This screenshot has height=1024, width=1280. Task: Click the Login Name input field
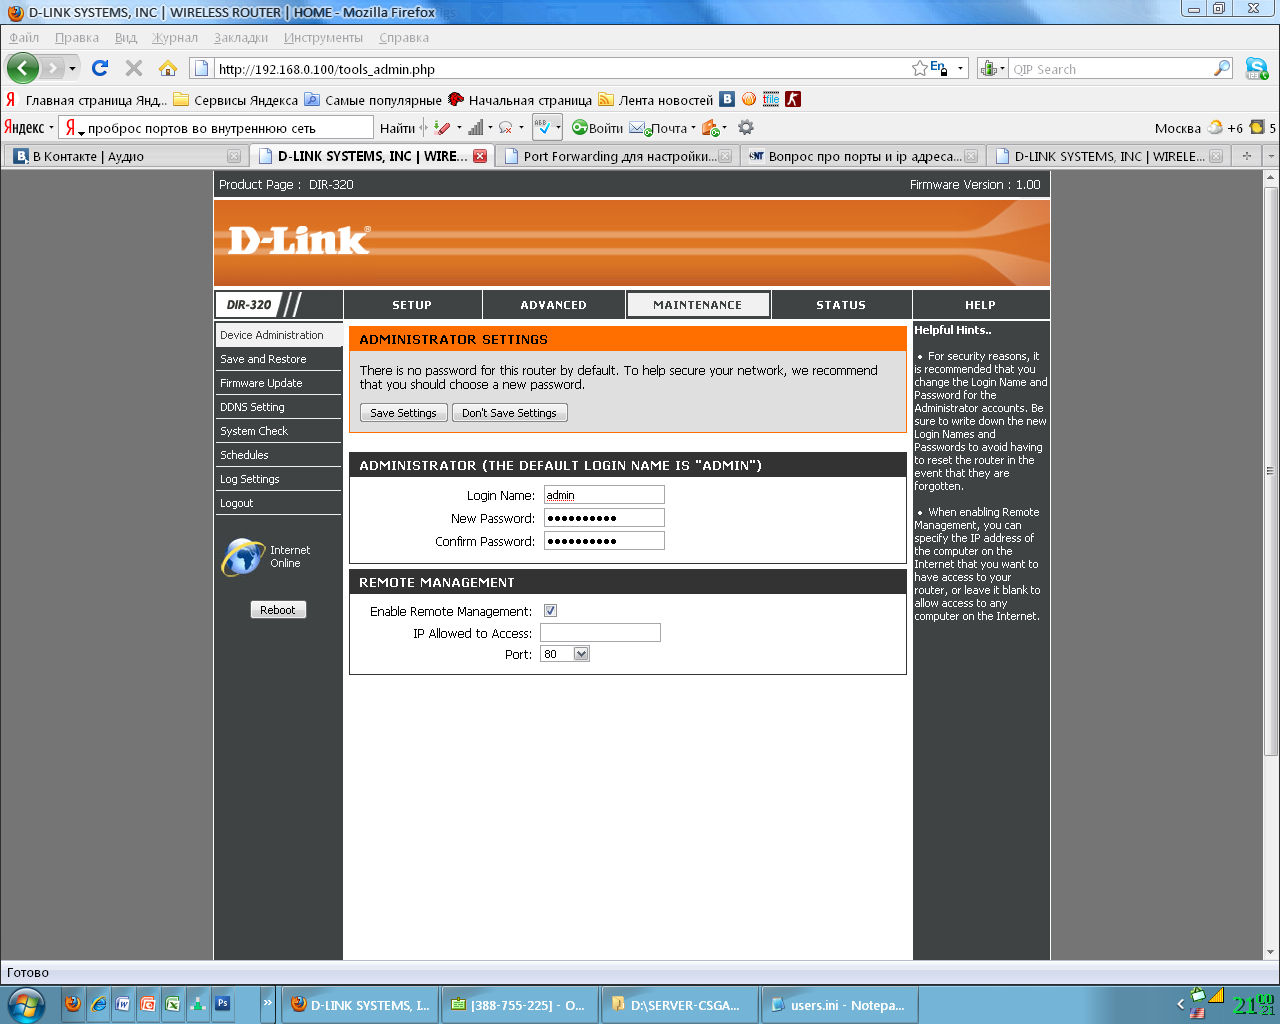[x=604, y=495]
